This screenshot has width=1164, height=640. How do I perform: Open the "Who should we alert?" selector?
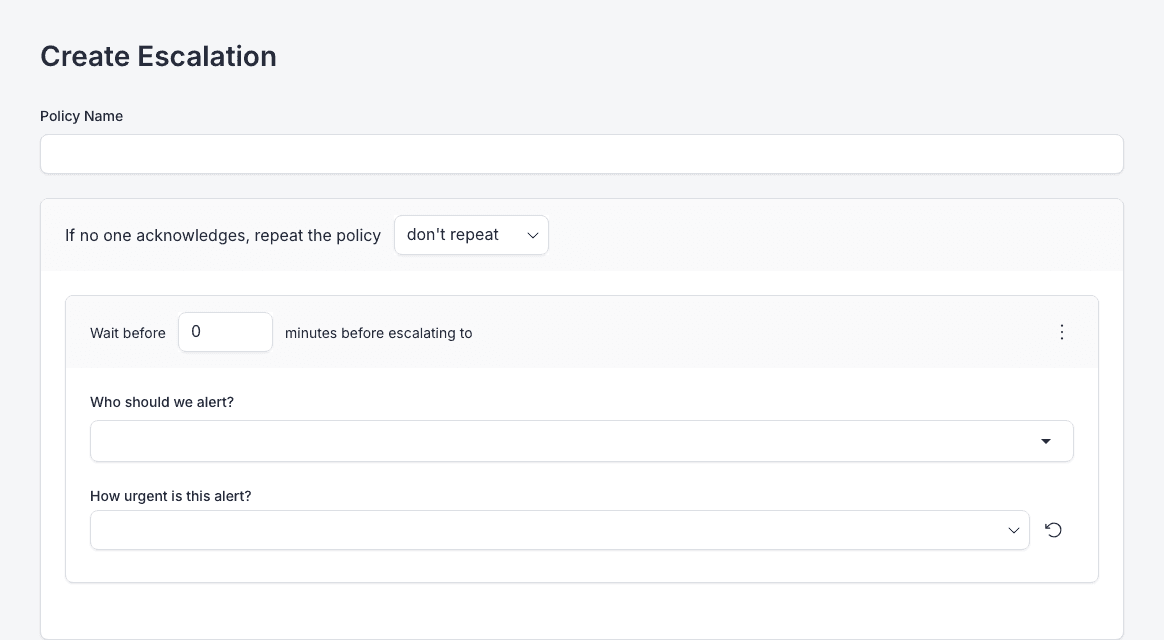(581, 441)
